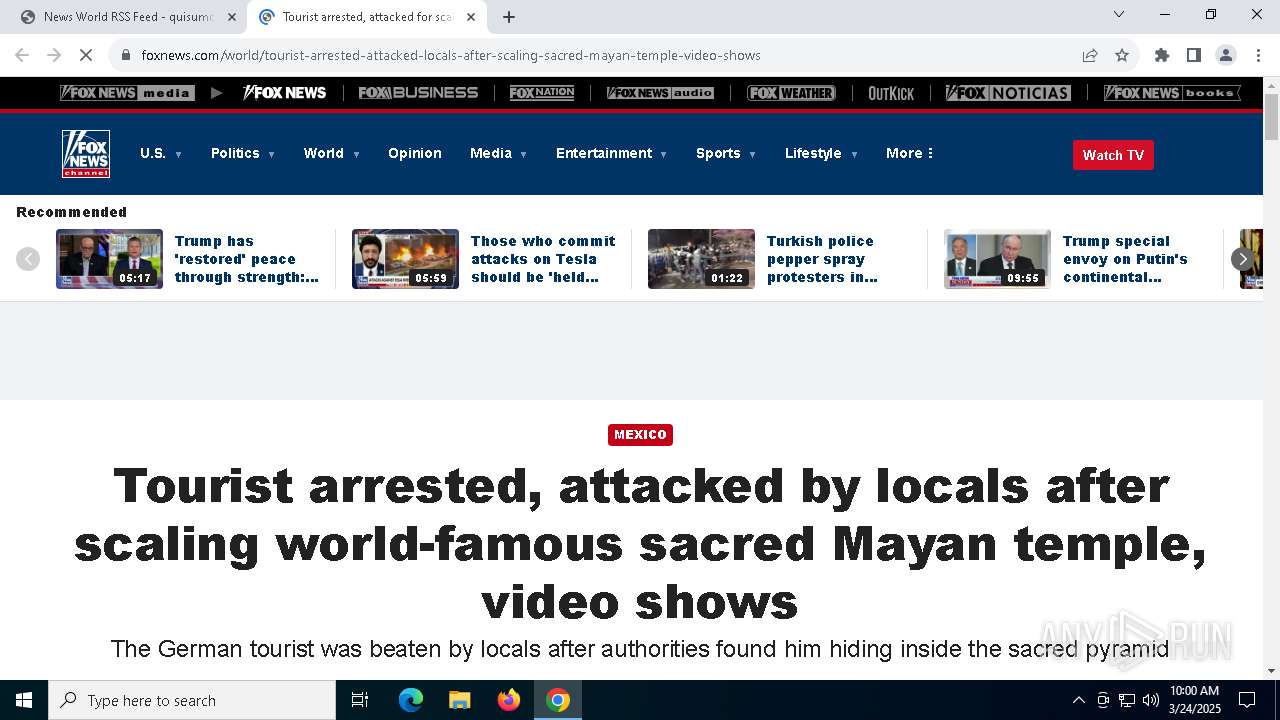Viewport: 1280px width, 720px height.
Task: Launch Firefox from the taskbar
Action: click(509, 700)
